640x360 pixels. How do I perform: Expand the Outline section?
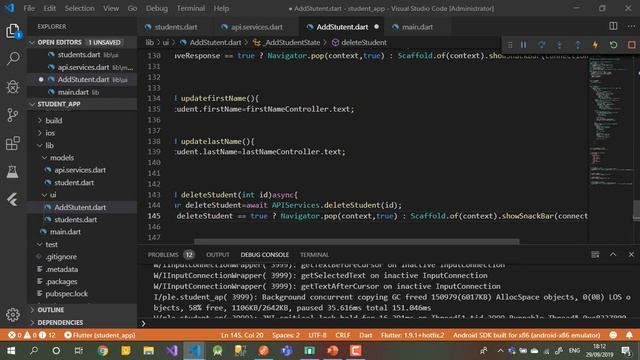coord(51,310)
